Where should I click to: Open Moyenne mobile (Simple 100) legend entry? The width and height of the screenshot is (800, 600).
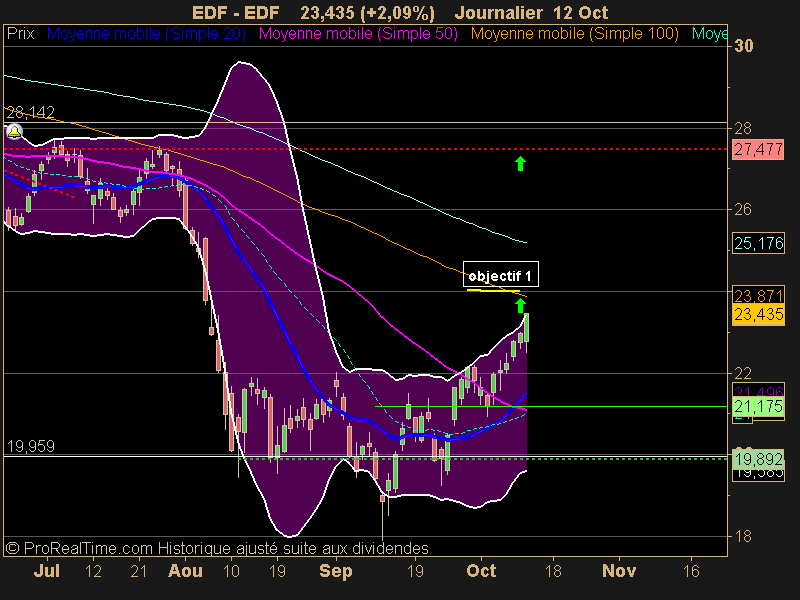[574, 34]
